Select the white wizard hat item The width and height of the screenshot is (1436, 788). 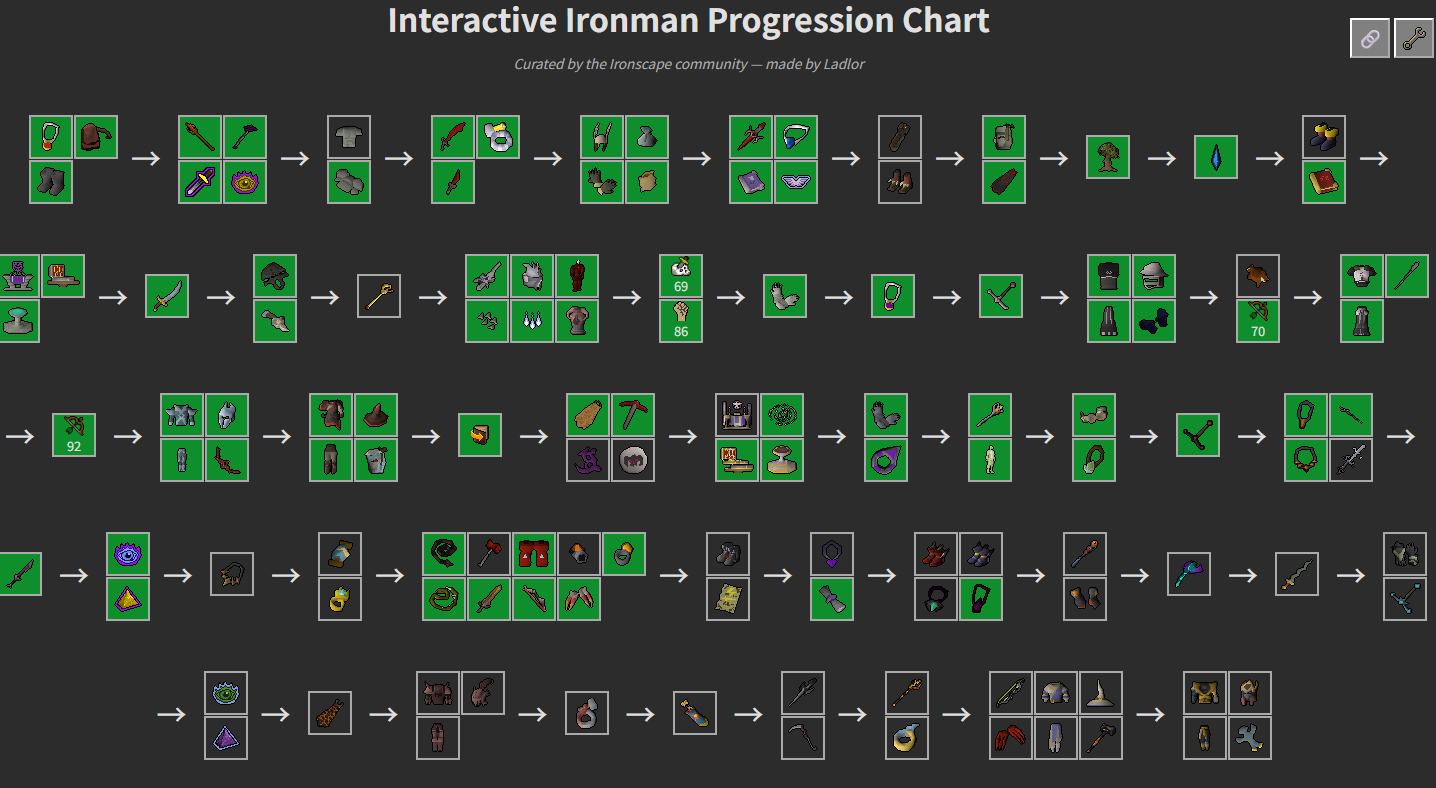(1101, 693)
